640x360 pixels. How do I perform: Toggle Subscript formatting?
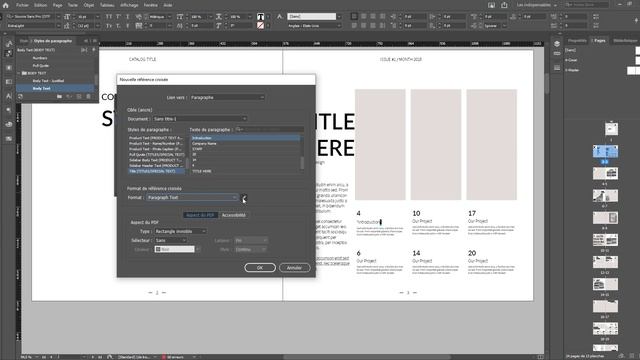(x=118, y=26)
